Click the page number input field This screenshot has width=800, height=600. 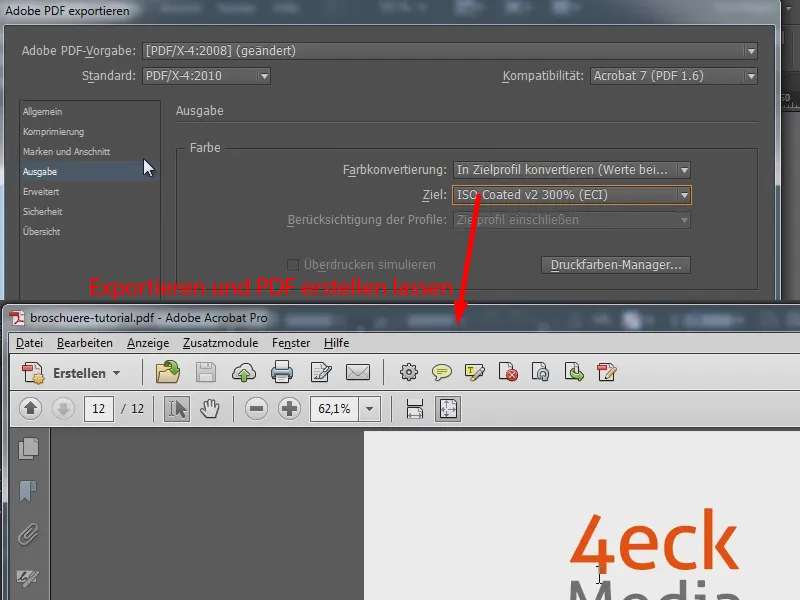tap(98, 409)
